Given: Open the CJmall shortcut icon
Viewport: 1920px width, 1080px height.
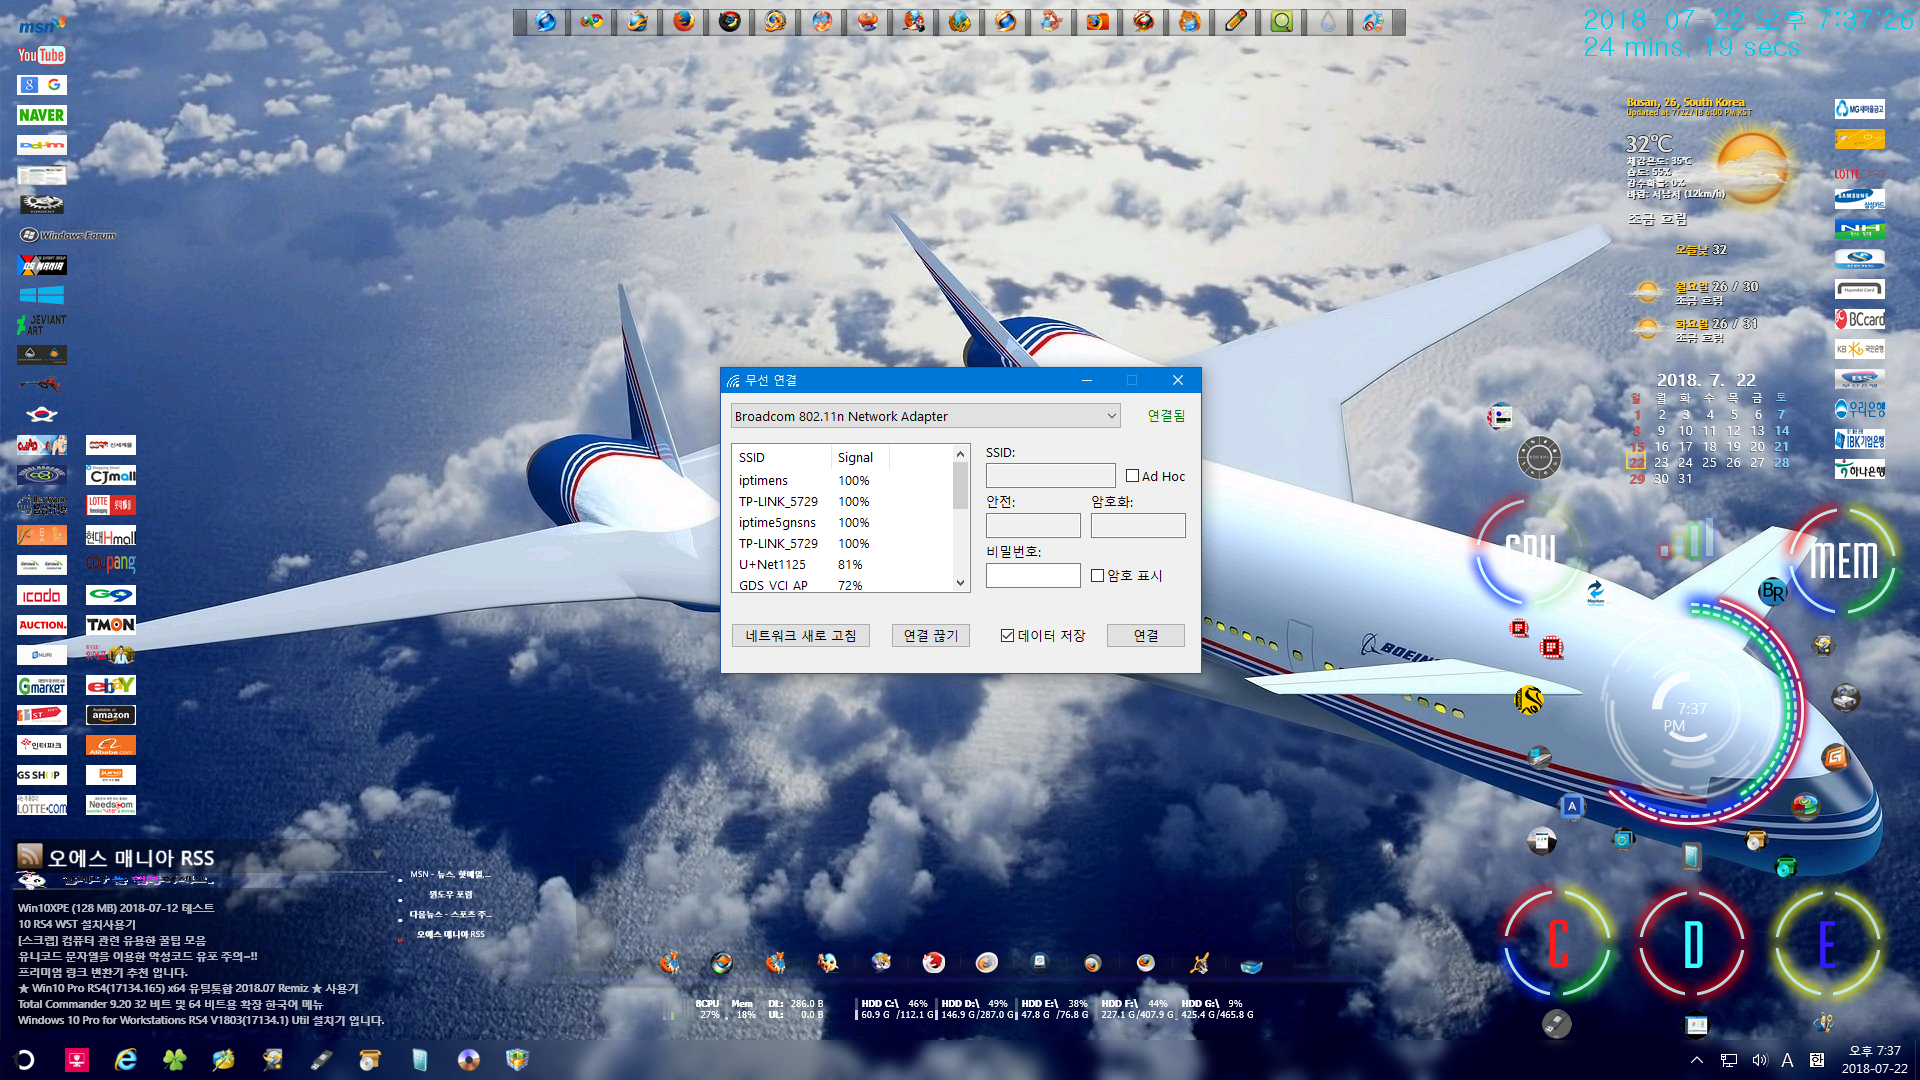Looking at the screenshot, I should pos(110,476).
